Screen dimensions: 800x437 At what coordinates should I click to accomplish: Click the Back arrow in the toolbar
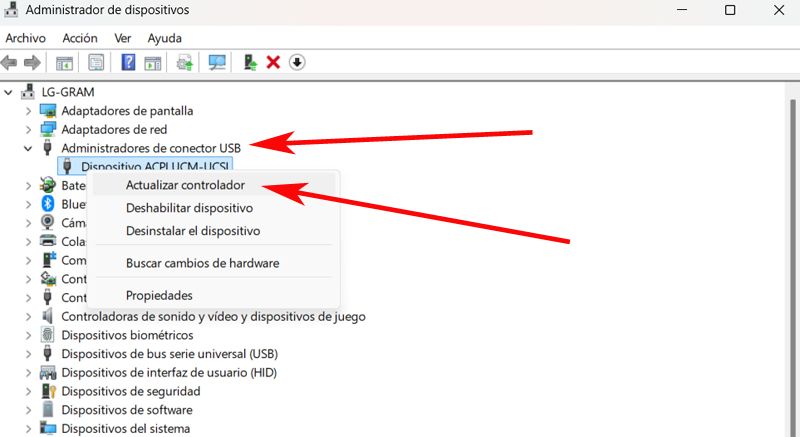tap(10, 62)
